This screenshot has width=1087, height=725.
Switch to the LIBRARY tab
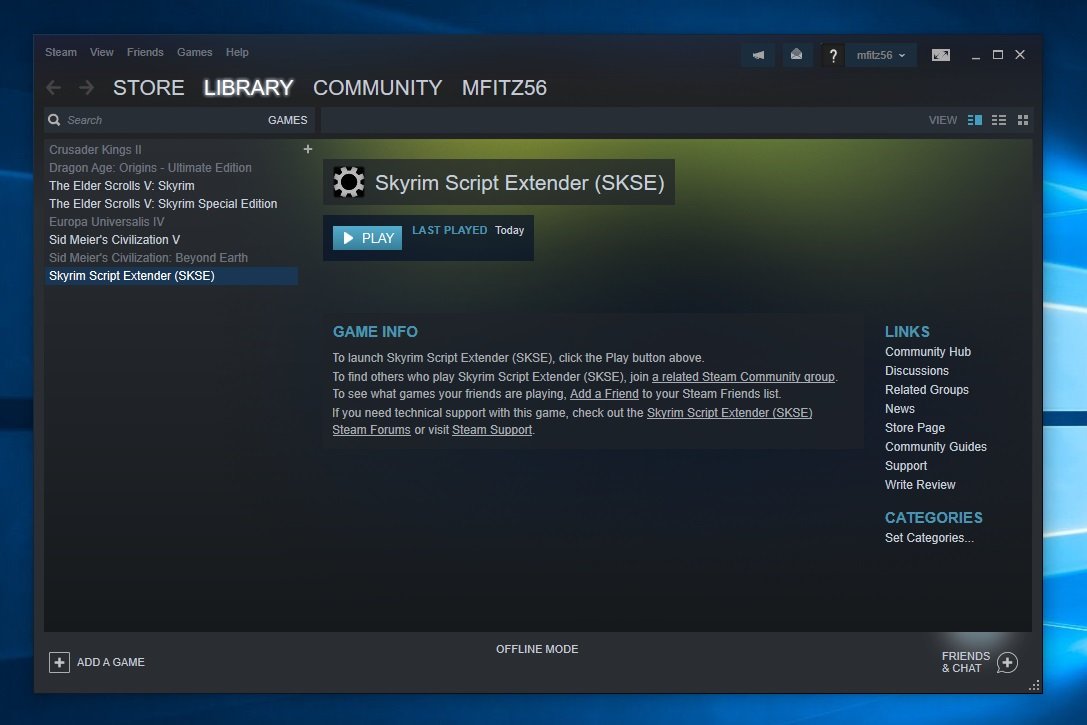pos(248,87)
